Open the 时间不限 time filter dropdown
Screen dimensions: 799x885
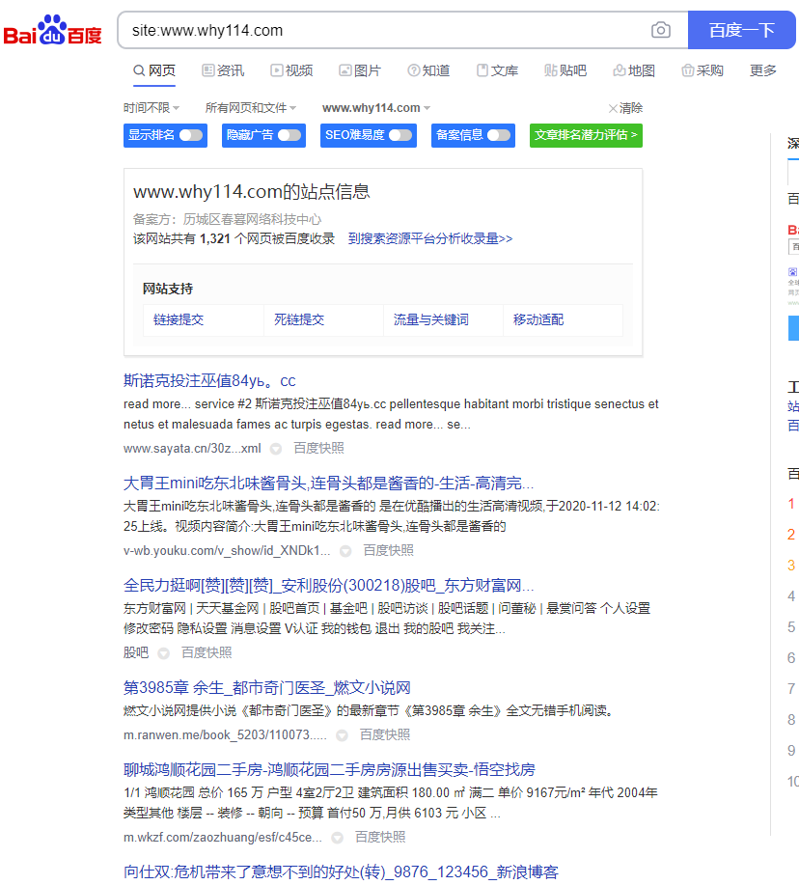click(x=152, y=108)
